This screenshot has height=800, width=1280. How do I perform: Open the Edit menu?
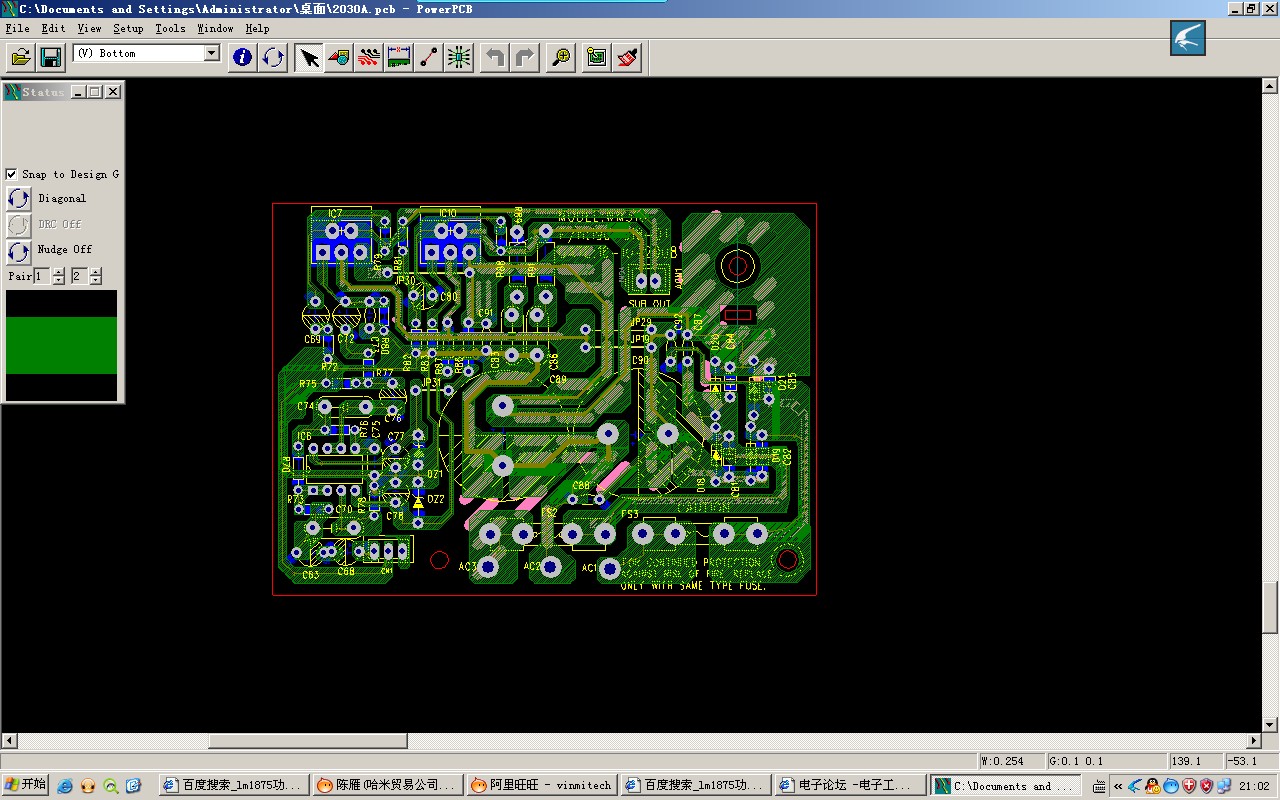[53, 28]
